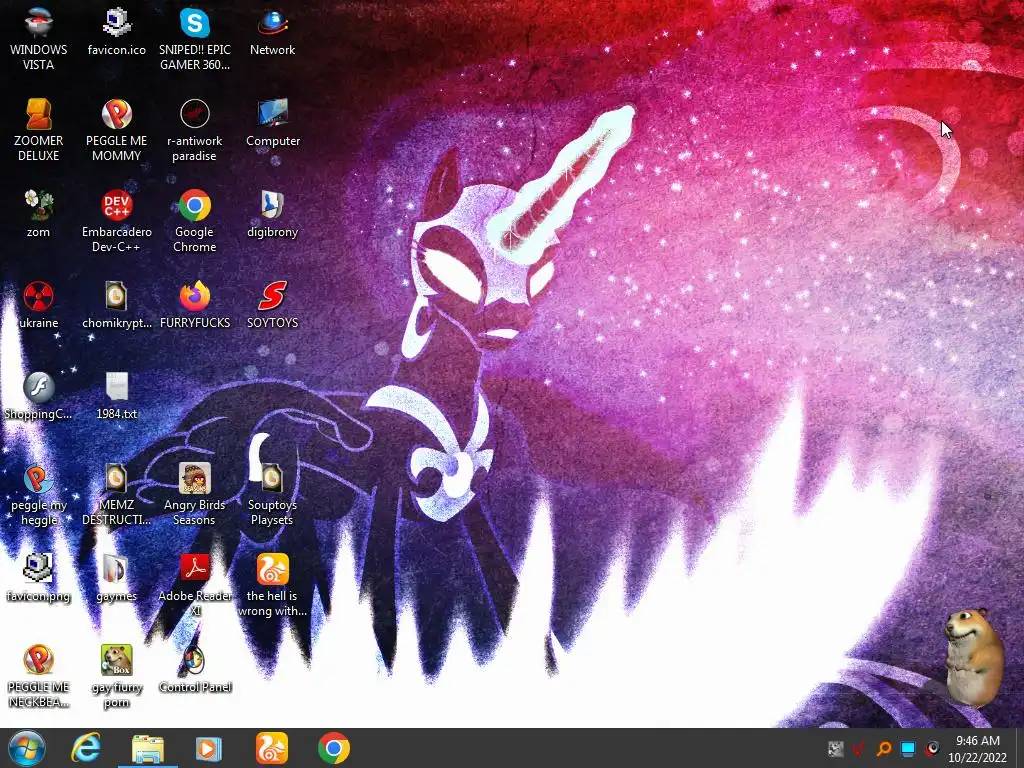Open the Computer desktop icon
Viewport: 1024px width, 768px height.
272,124
